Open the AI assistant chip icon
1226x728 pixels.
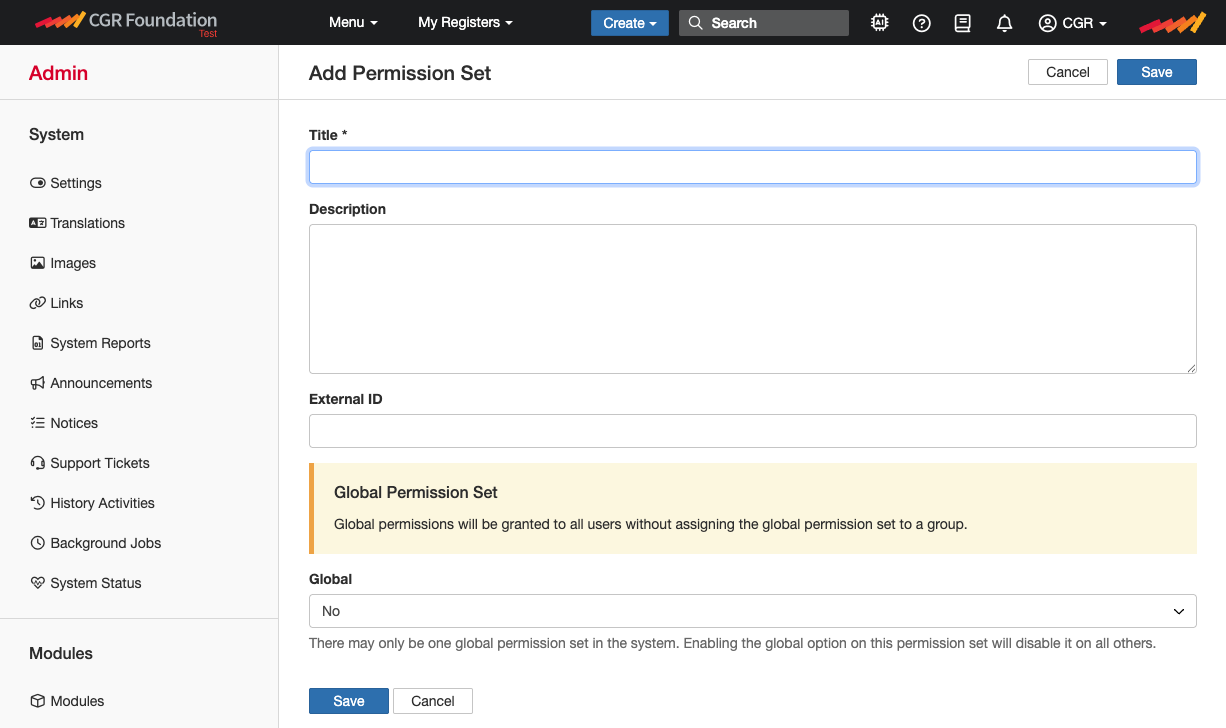click(x=879, y=22)
